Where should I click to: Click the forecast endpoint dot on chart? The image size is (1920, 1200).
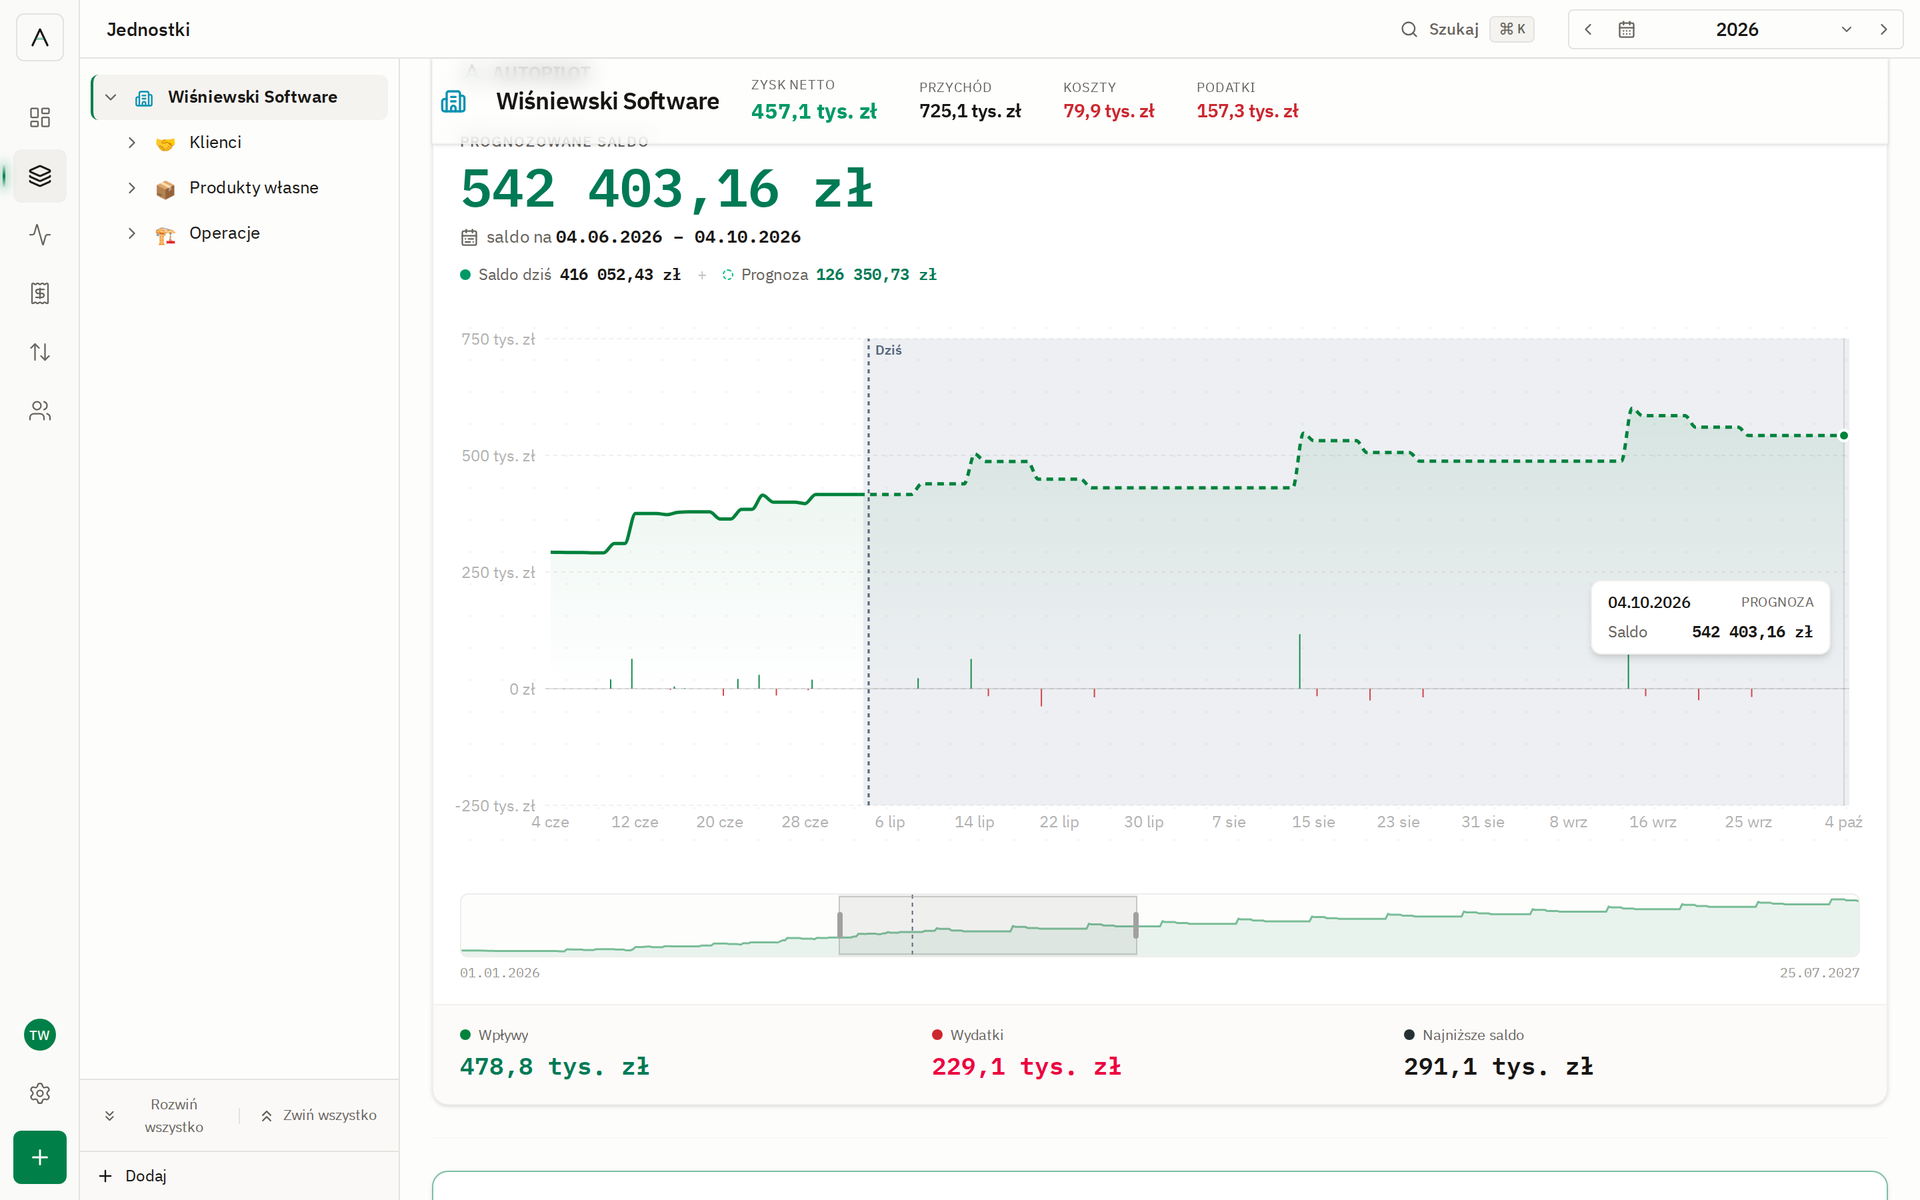pyautogui.click(x=1844, y=436)
